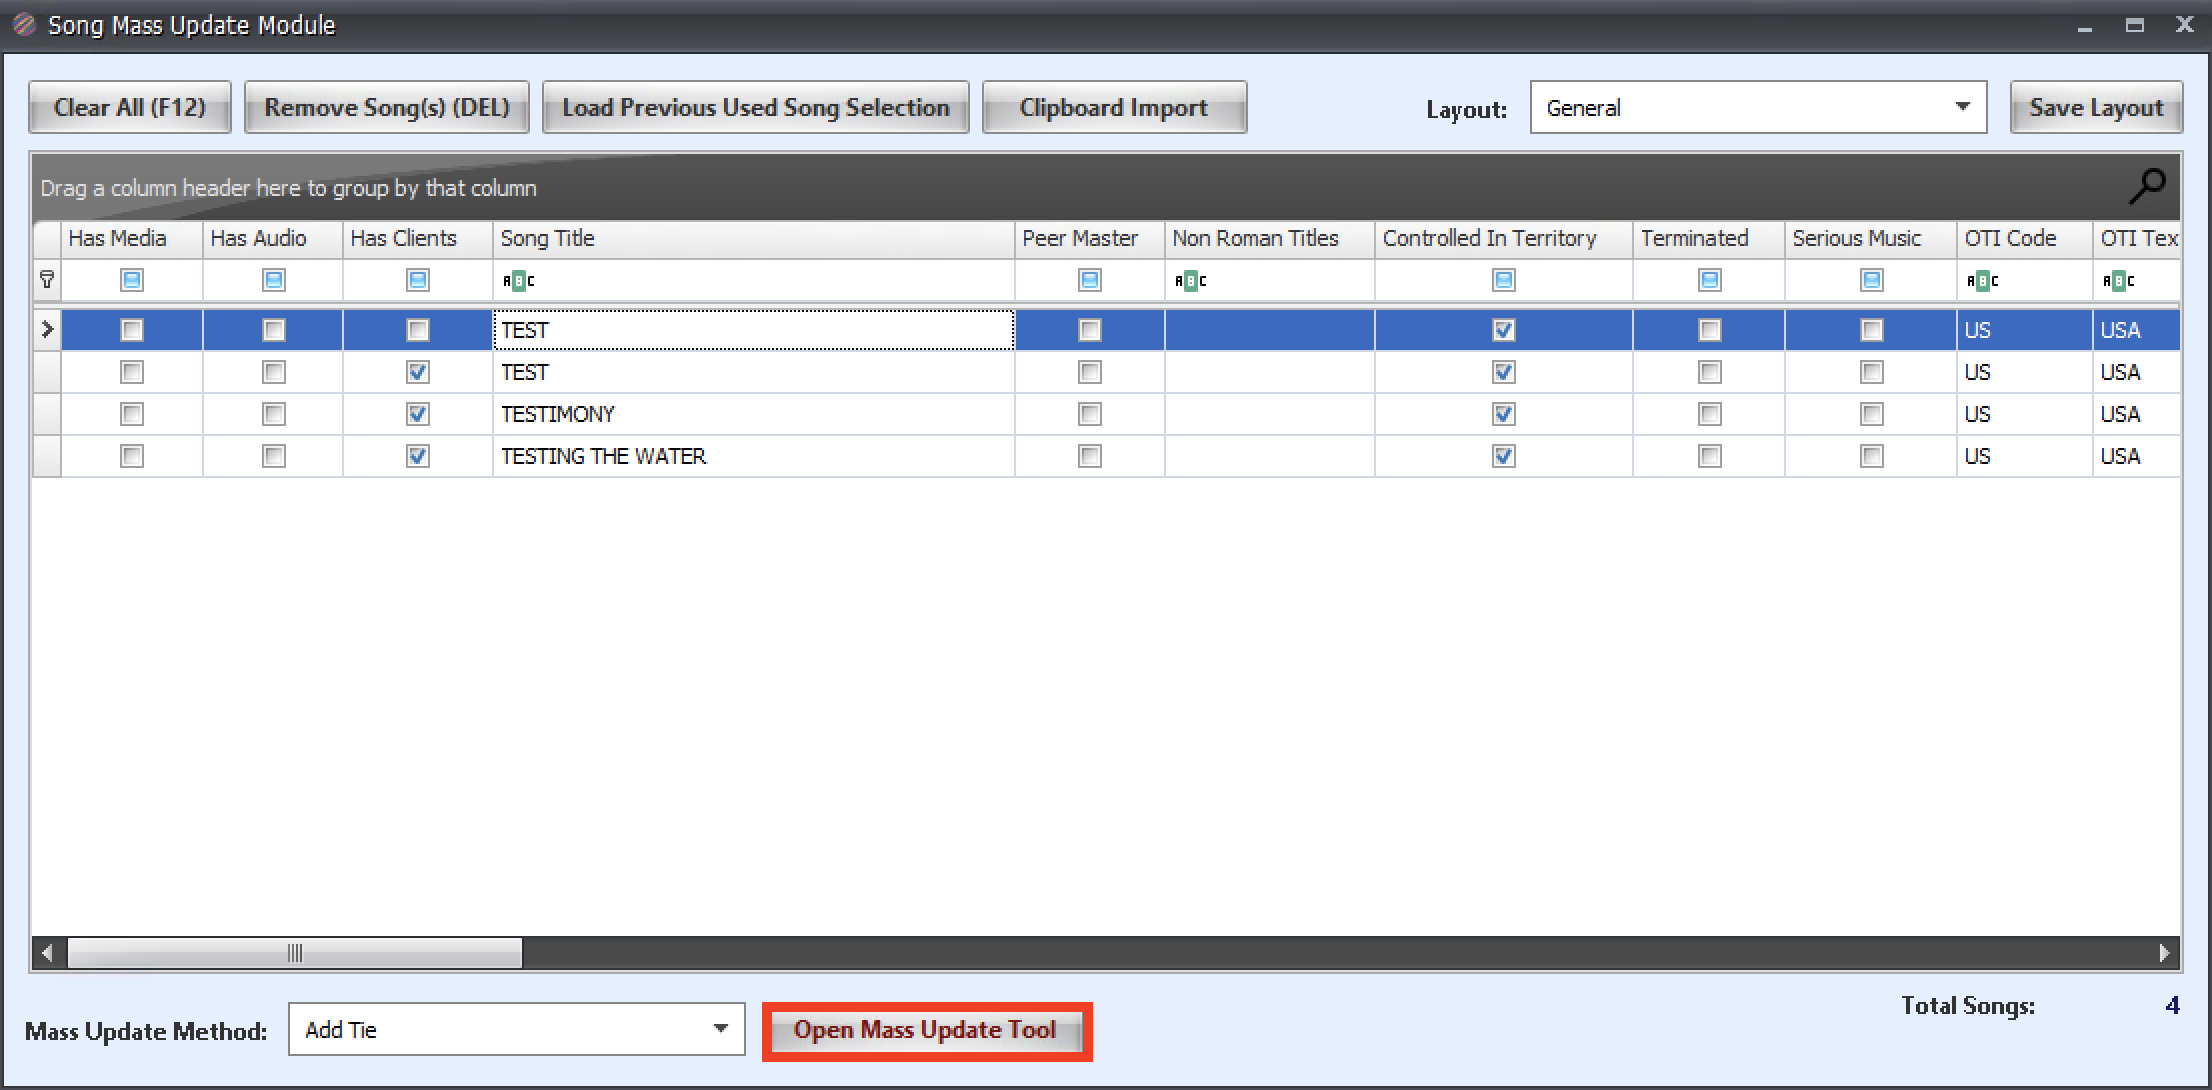Viewport: 2212px width, 1090px height.
Task: Toggle Controlled In Territory for TESTING THE WATER
Action: pyautogui.click(x=1503, y=456)
